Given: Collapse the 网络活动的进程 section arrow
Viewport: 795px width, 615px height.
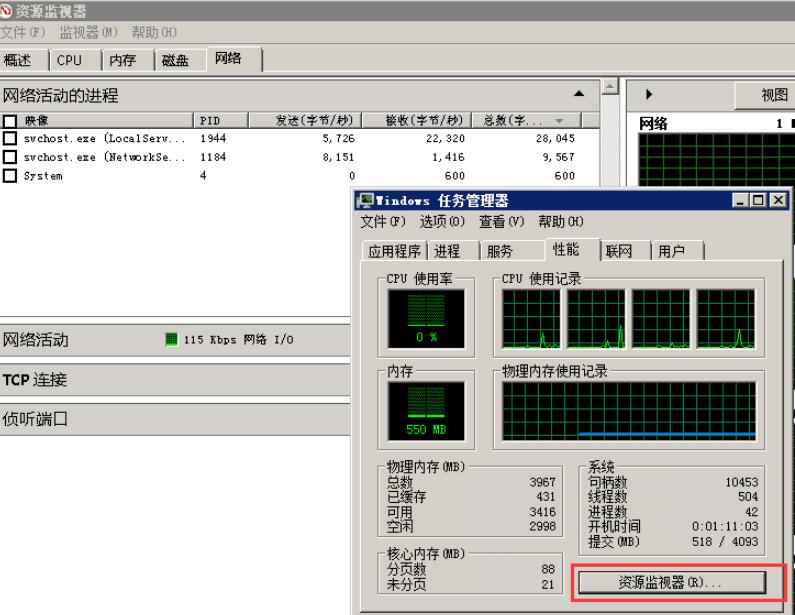Looking at the screenshot, I should tap(579, 94).
